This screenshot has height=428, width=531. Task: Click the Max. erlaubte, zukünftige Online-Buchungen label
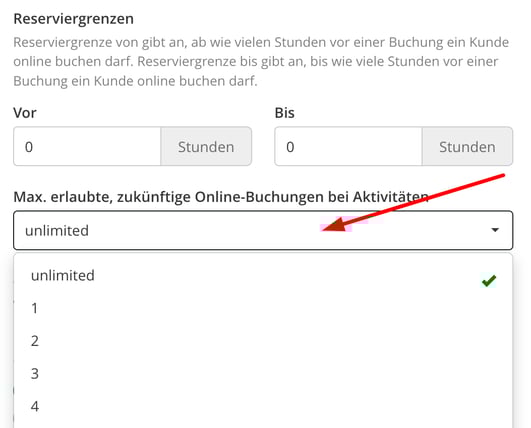click(x=221, y=197)
